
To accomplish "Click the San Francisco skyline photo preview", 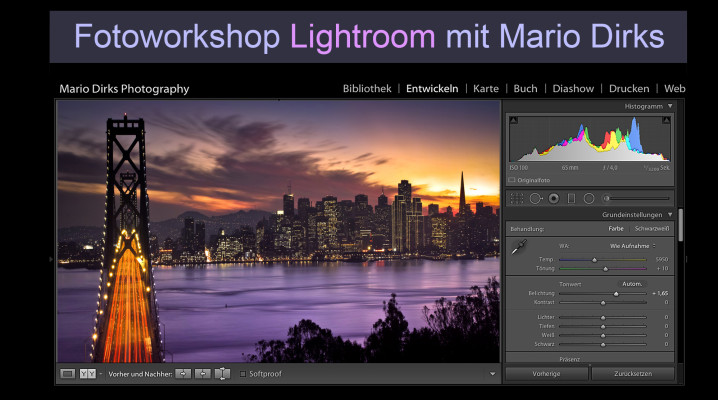I will click(x=278, y=232).
